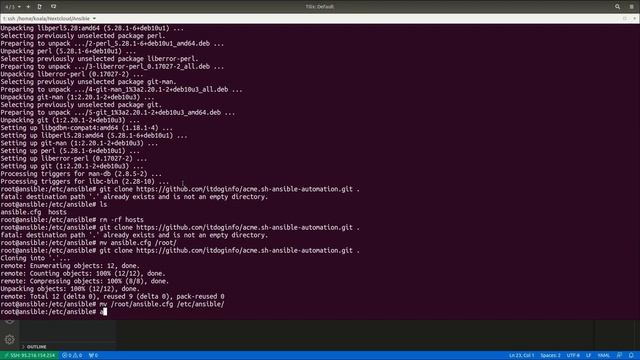Close the terminal pane icon in title bar
640x360 pixels.
point(634,18)
